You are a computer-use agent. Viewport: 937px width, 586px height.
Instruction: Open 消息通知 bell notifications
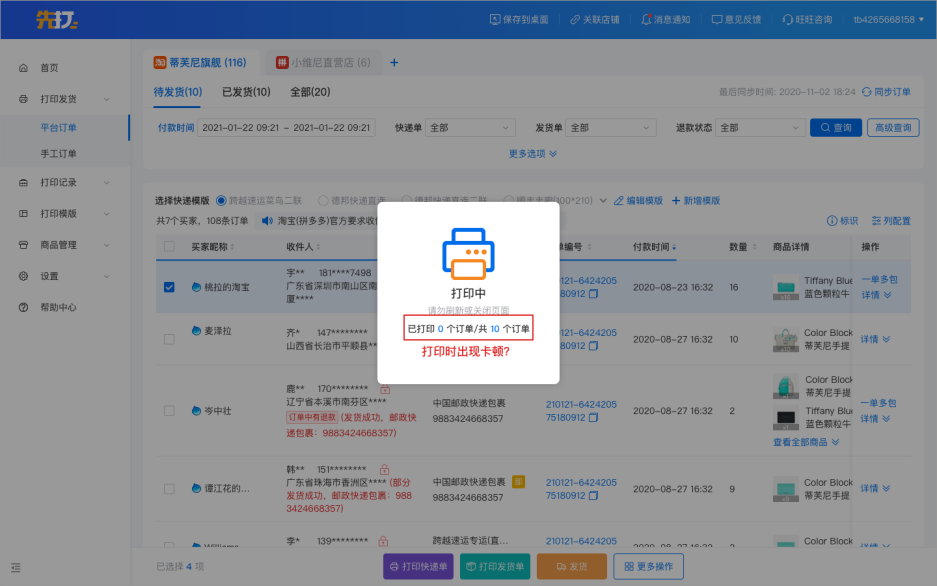tap(647, 20)
